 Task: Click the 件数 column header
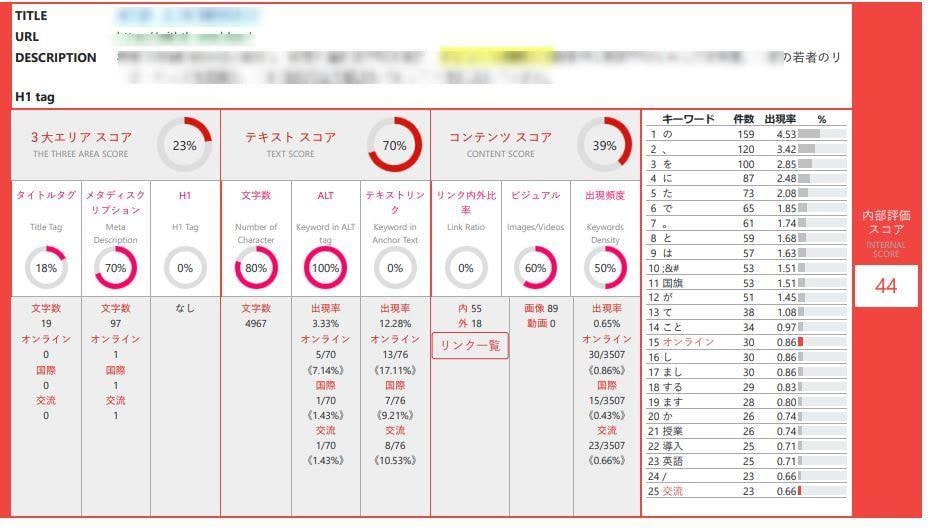coord(743,119)
